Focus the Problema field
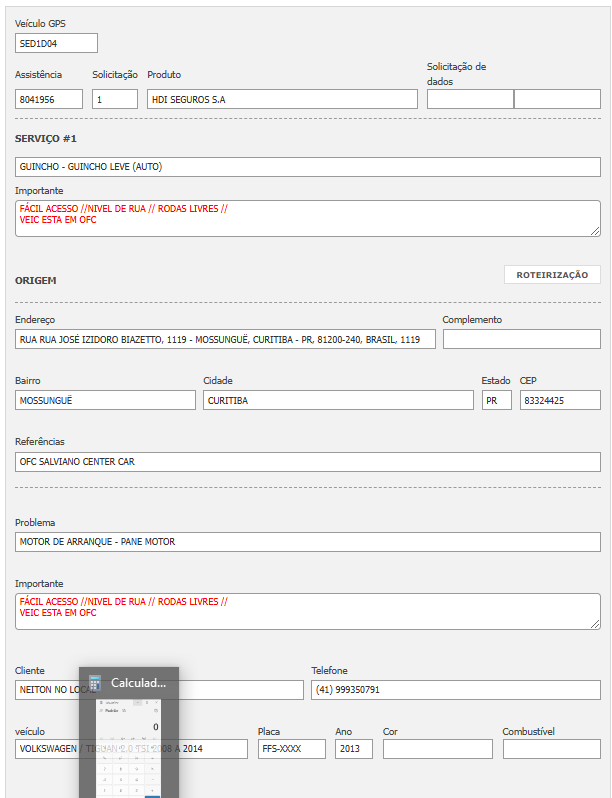The height and width of the screenshot is (798, 612). point(307,542)
